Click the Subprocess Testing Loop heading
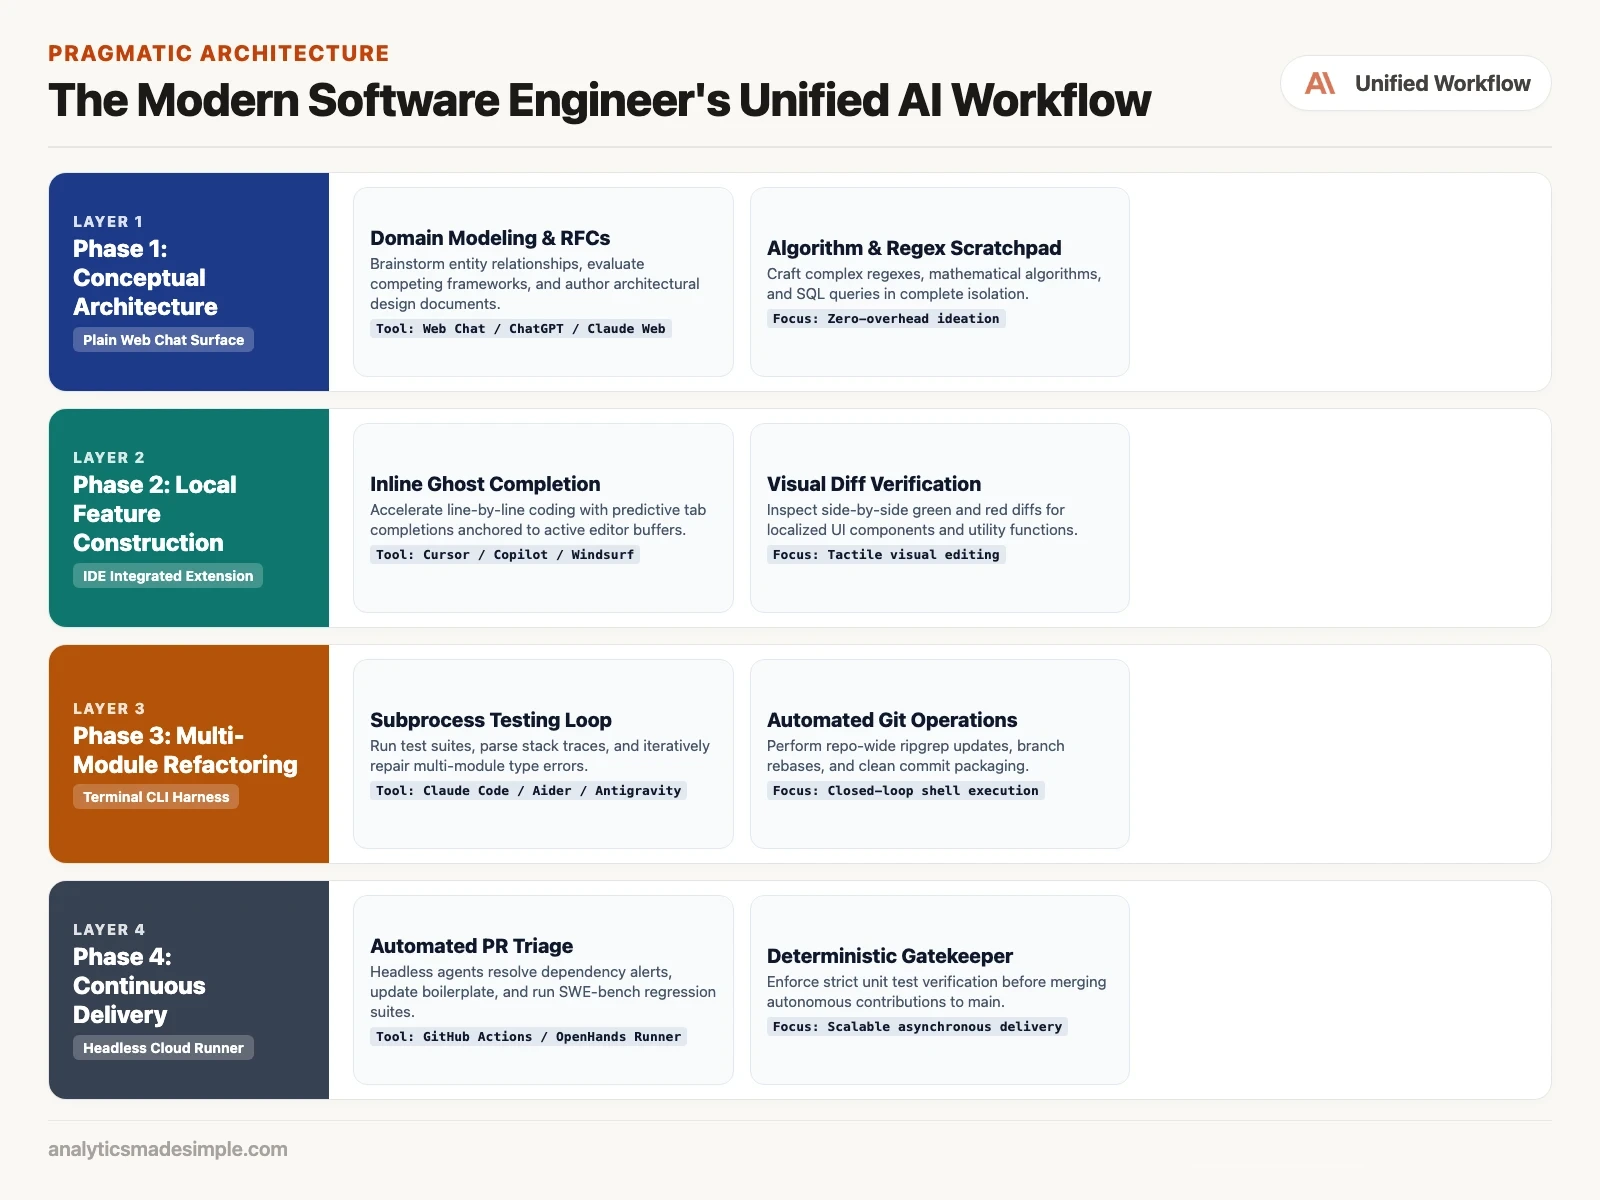Screen dimensions: 1600x1200 click(x=491, y=720)
